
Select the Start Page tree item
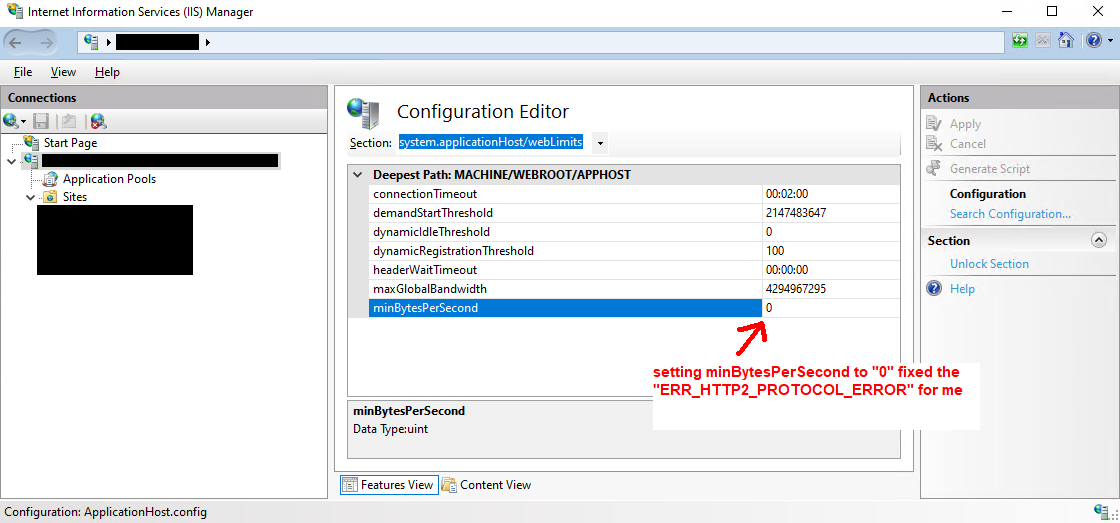[x=70, y=143]
